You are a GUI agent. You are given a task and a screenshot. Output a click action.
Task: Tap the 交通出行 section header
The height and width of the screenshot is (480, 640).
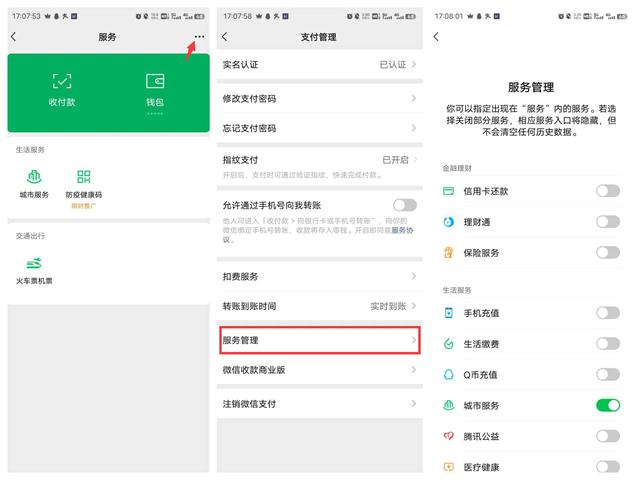tap(30, 236)
